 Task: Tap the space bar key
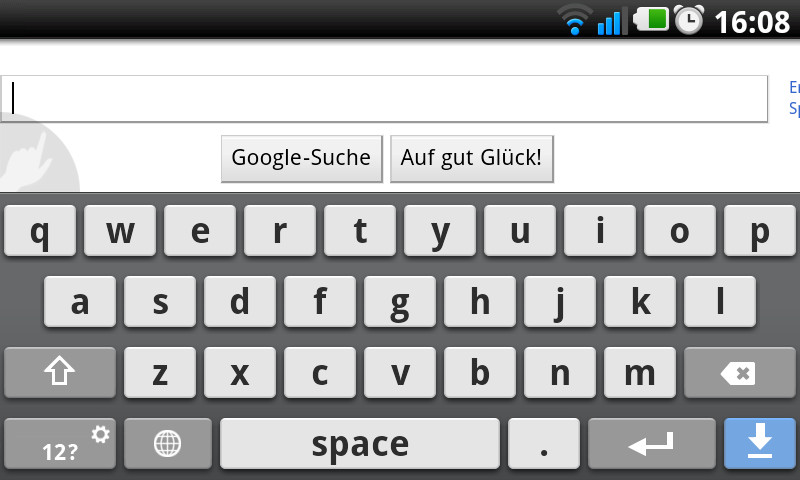pos(360,443)
